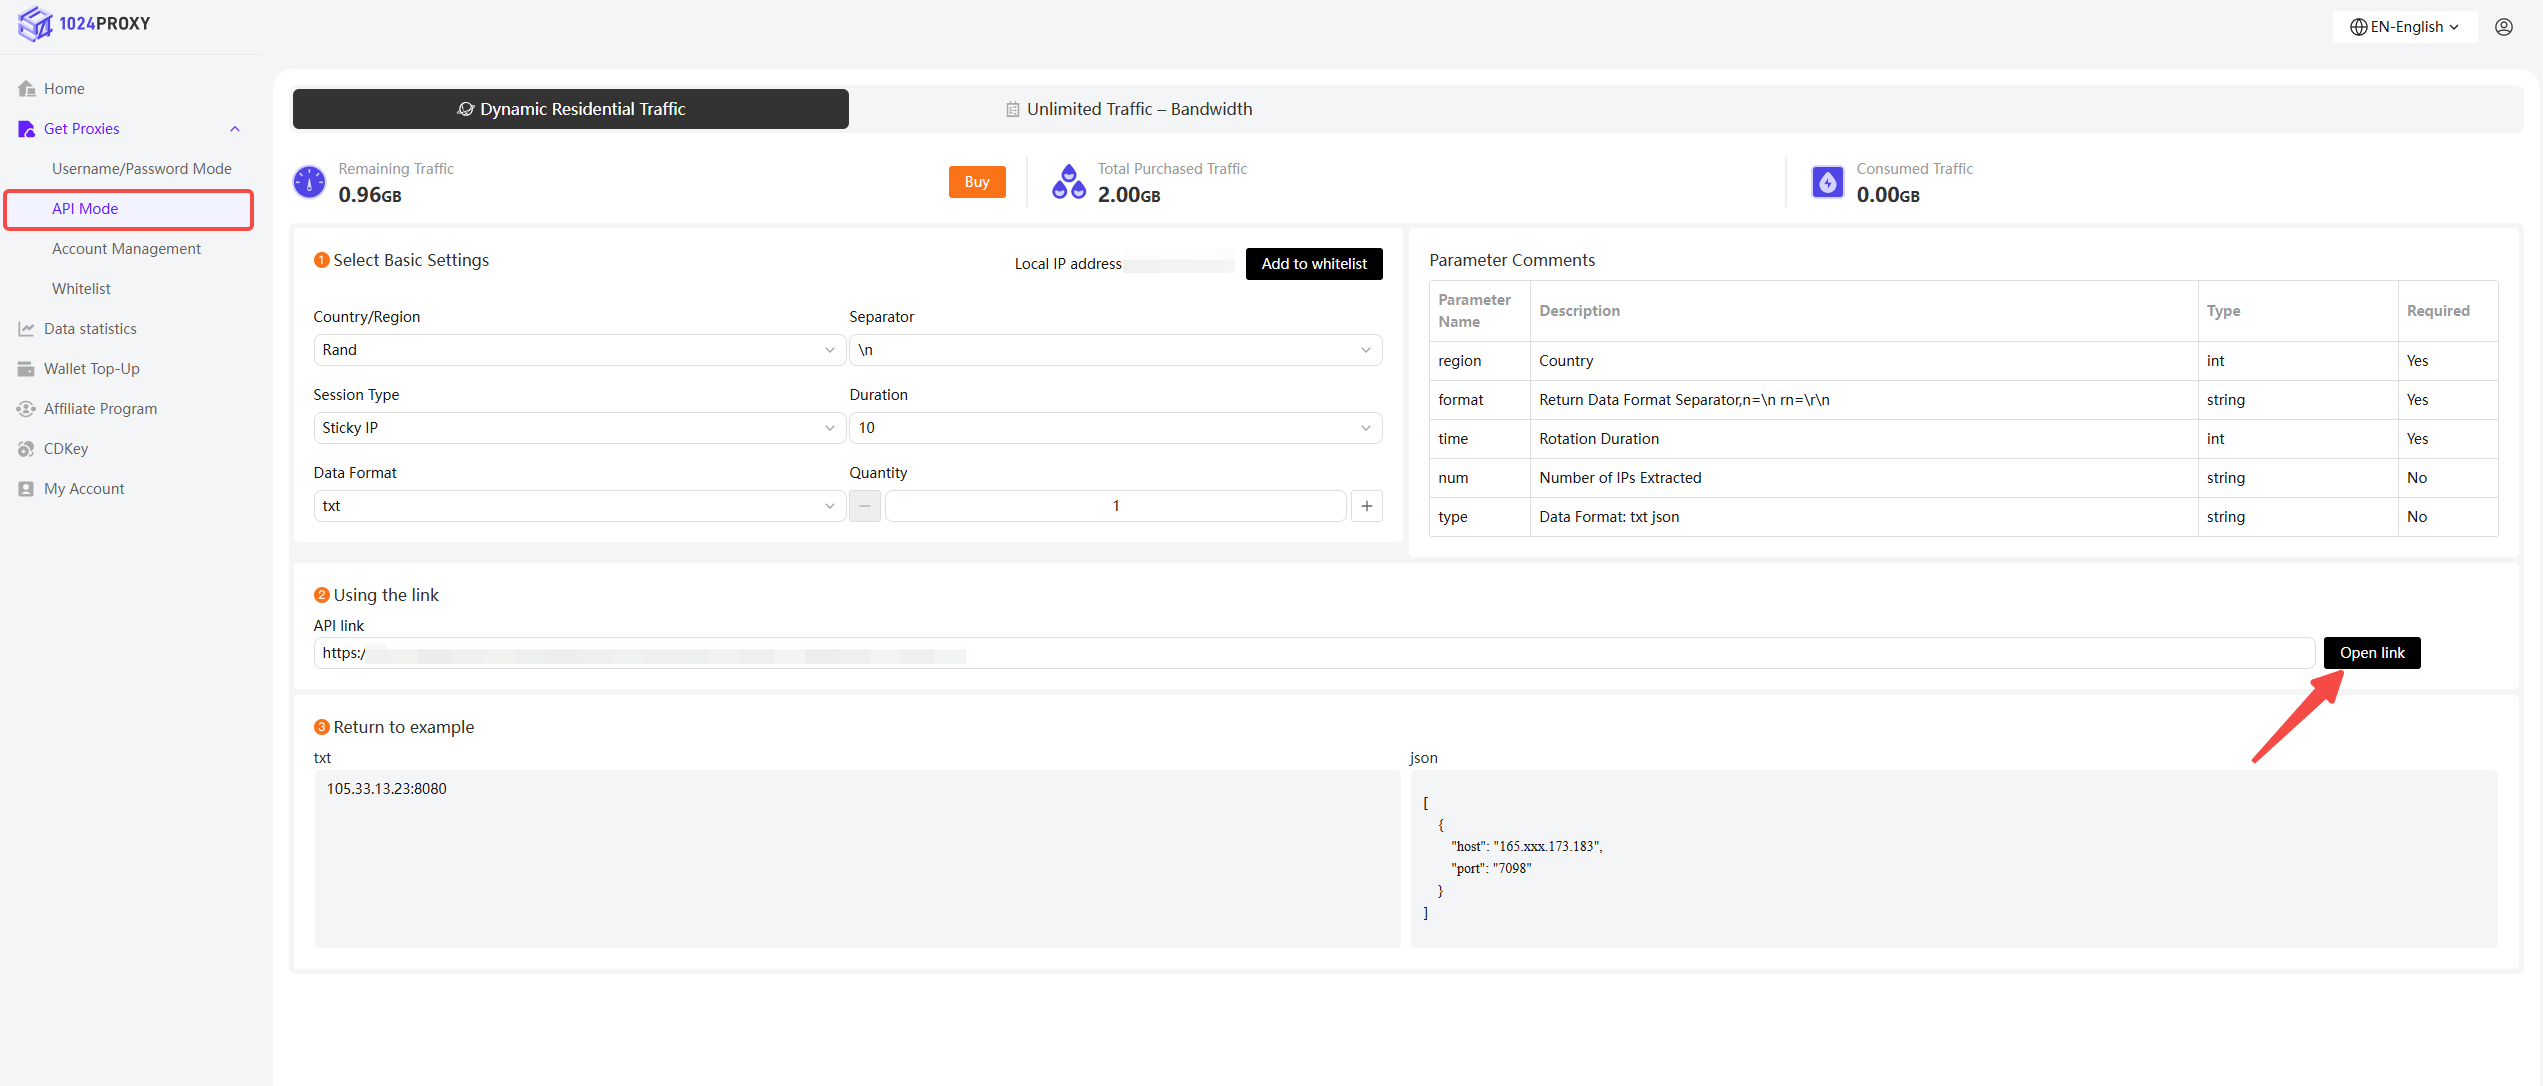The width and height of the screenshot is (2543, 1086).
Task: Click the Add to whitelist button
Action: (x=1313, y=264)
